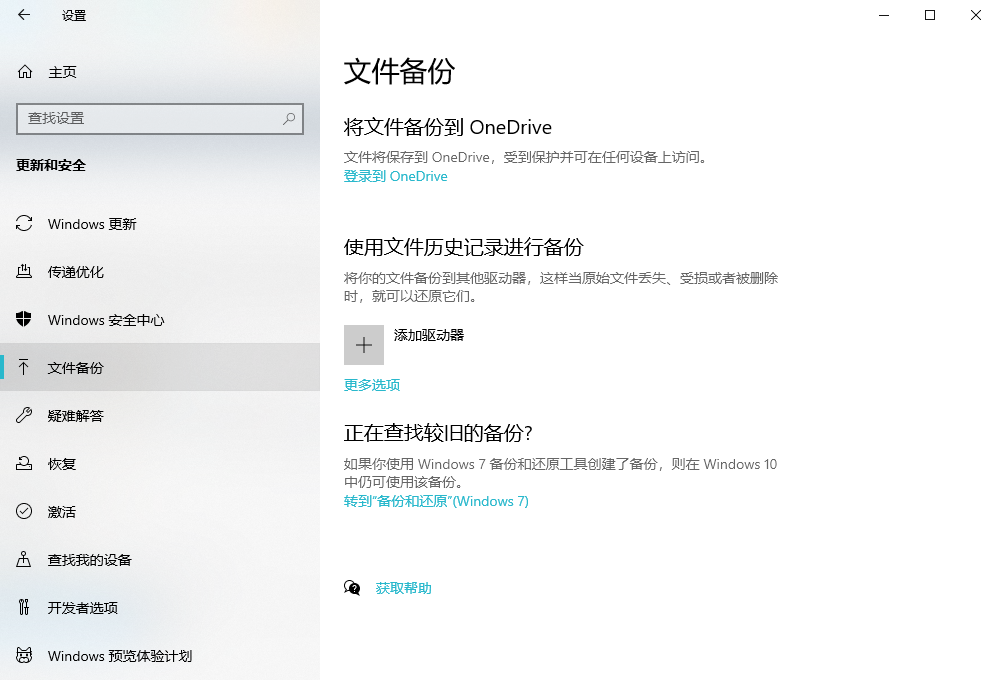
Task: Click the search magnifier in the settings box
Action: (288, 119)
